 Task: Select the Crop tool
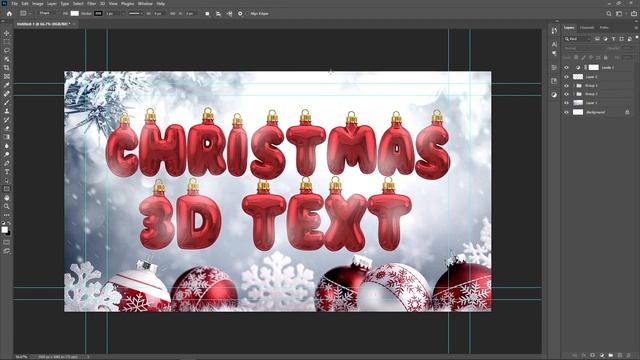(x=7, y=68)
